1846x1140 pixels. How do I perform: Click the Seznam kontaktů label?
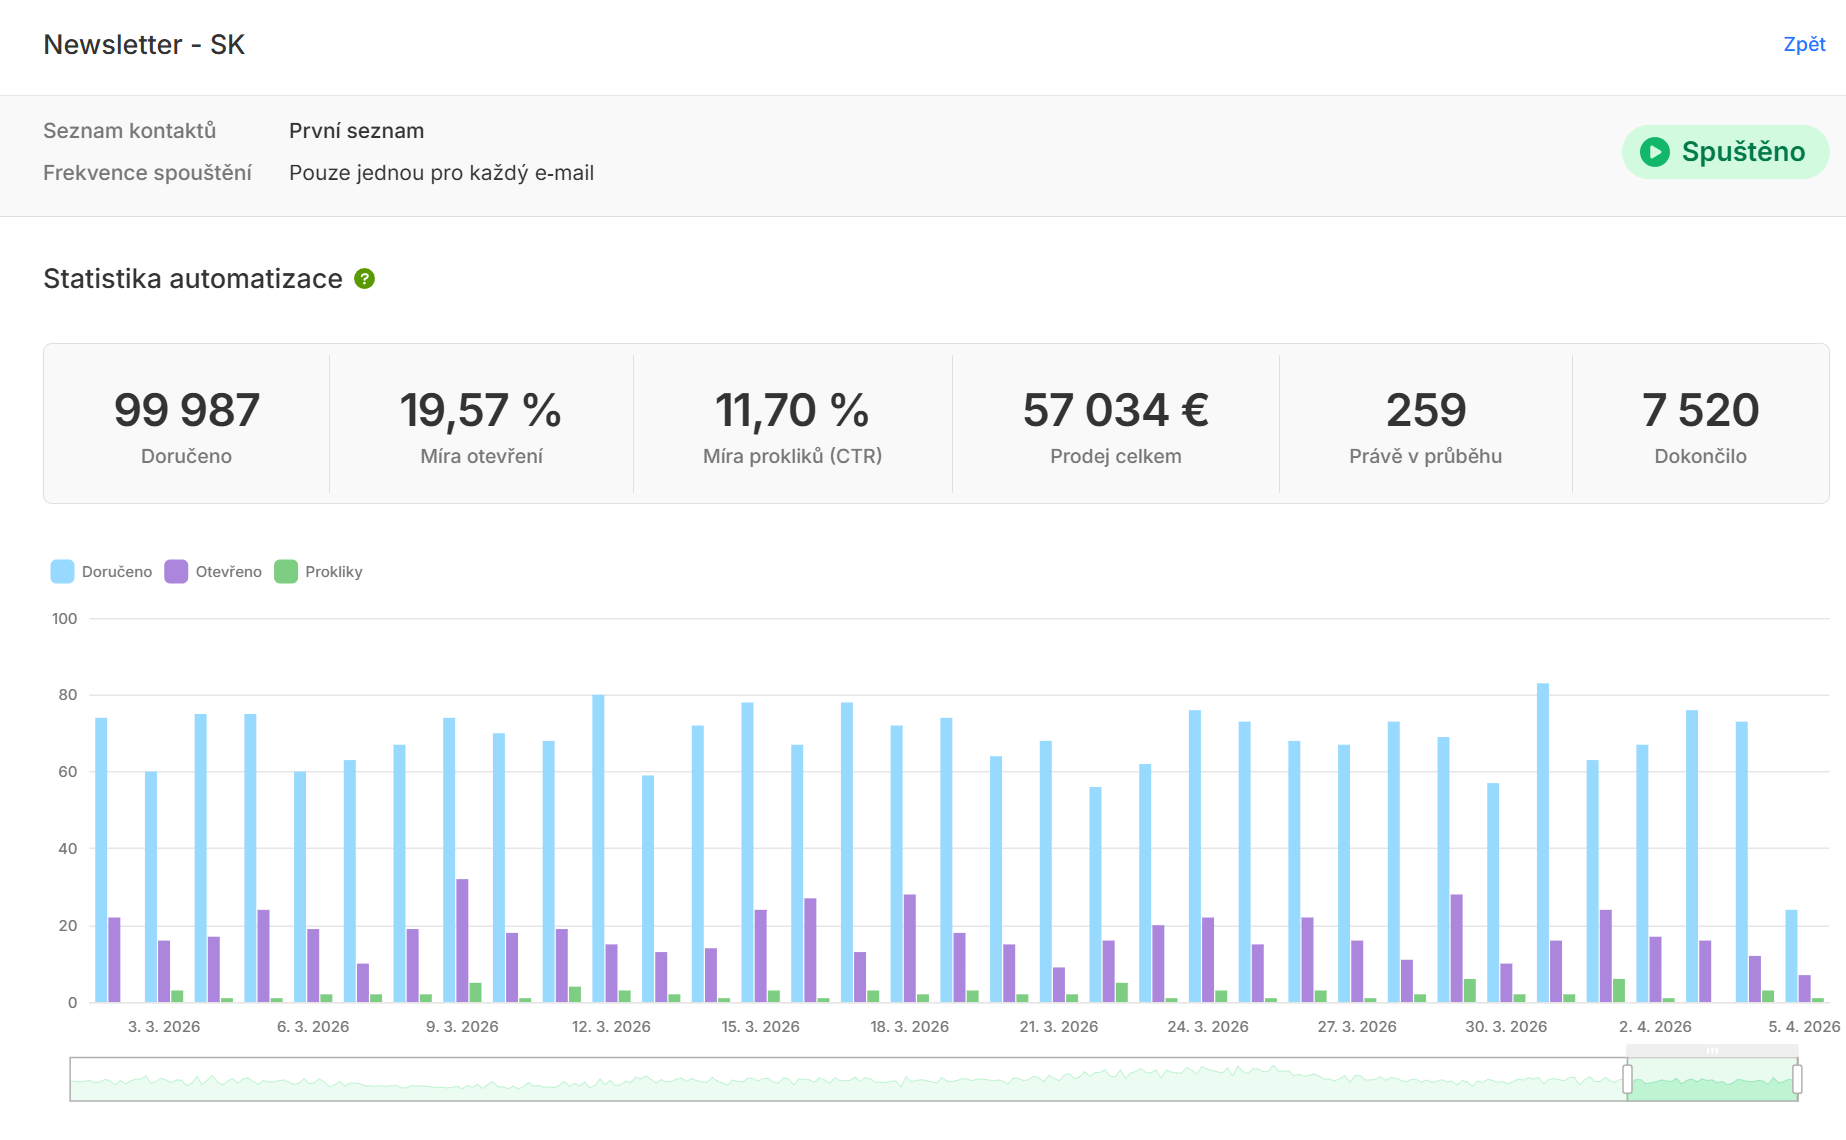[x=129, y=131]
